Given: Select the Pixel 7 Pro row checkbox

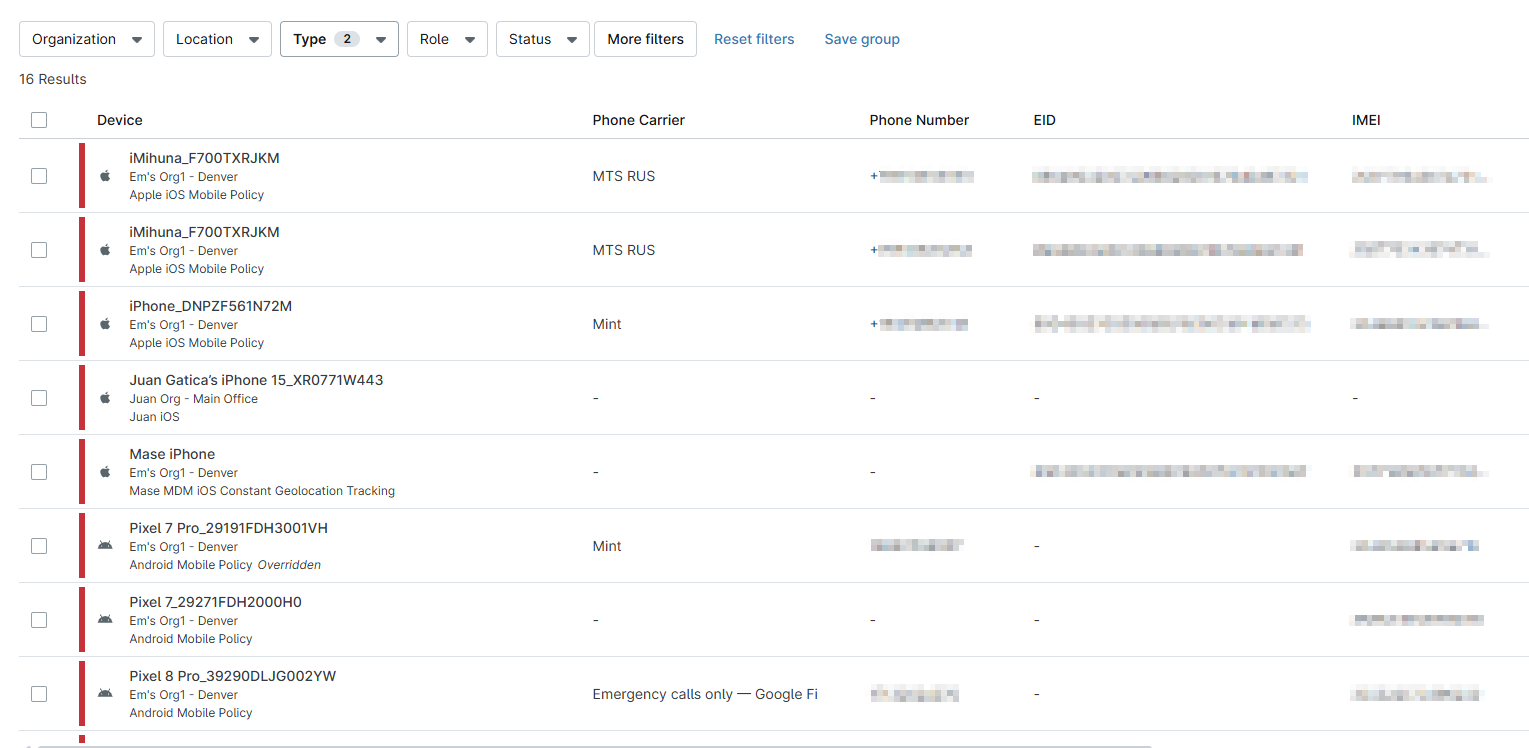Looking at the screenshot, I should 39,546.
